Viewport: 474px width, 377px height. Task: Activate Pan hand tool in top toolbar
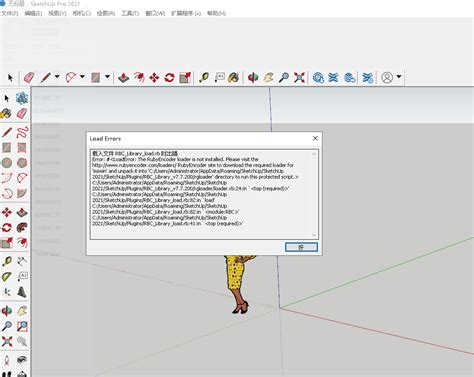click(x=269, y=78)
